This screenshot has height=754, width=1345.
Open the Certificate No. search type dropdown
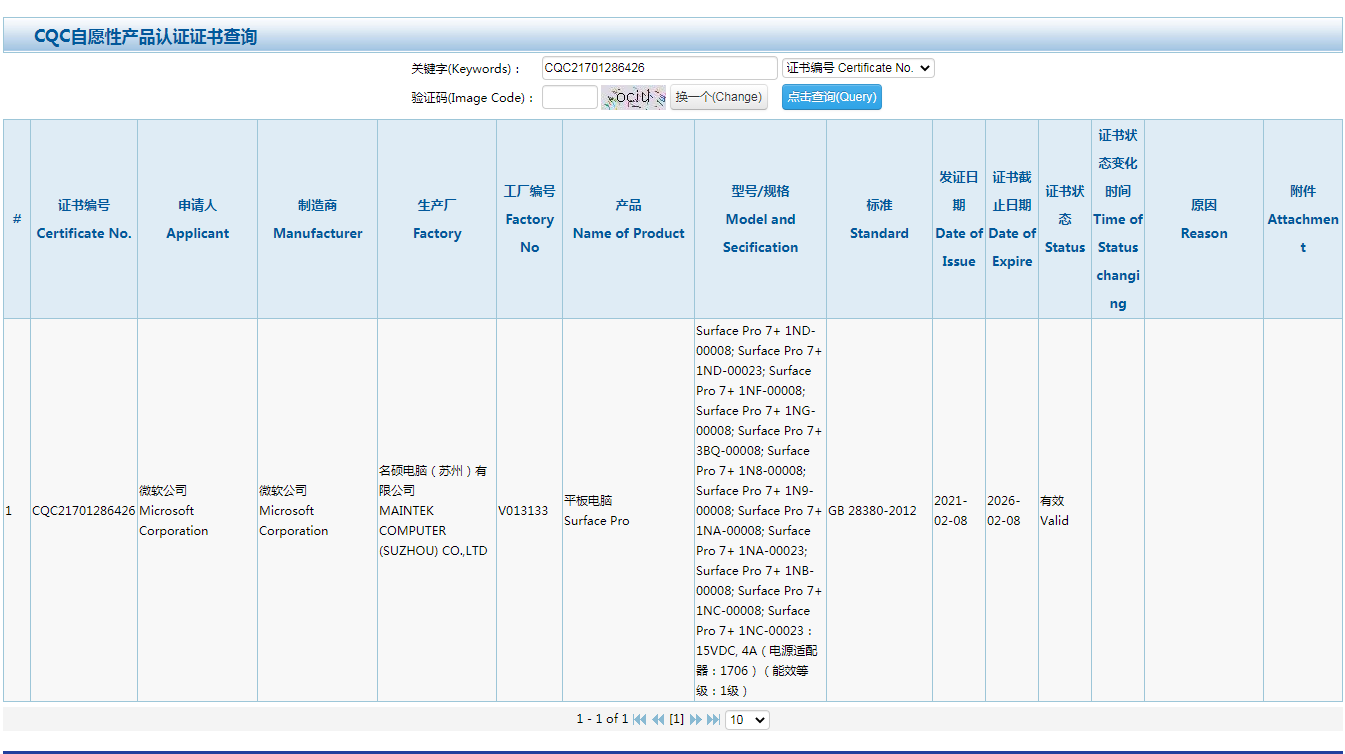[858, 68]
